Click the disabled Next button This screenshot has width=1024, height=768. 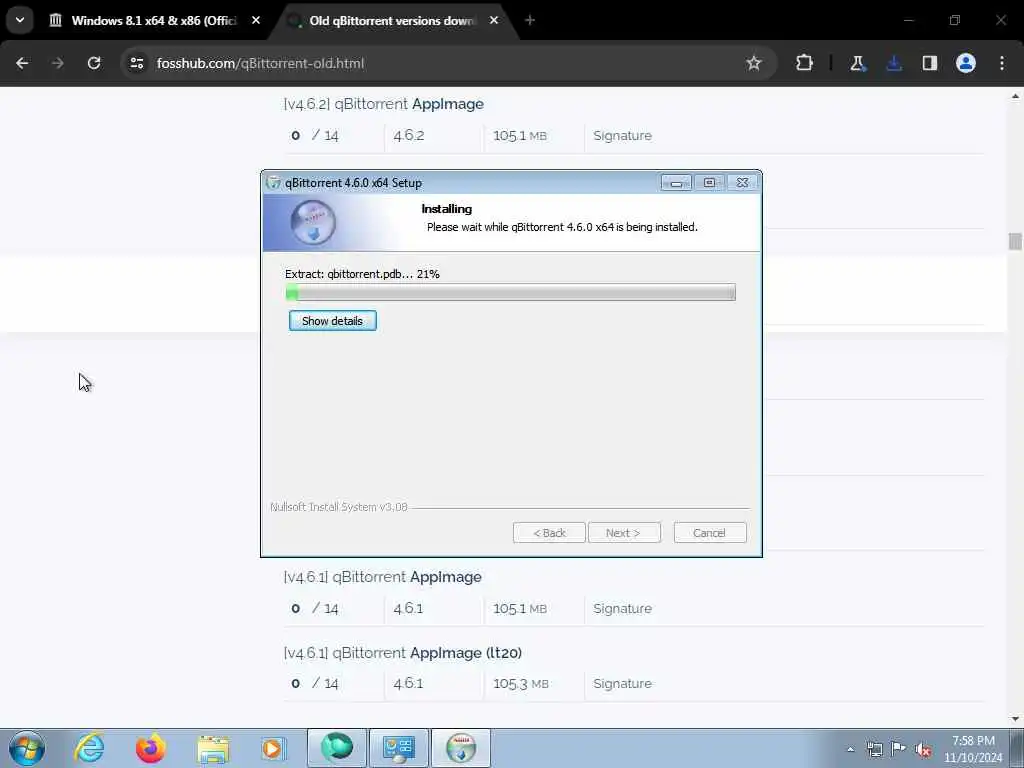(x=624, y=533)
